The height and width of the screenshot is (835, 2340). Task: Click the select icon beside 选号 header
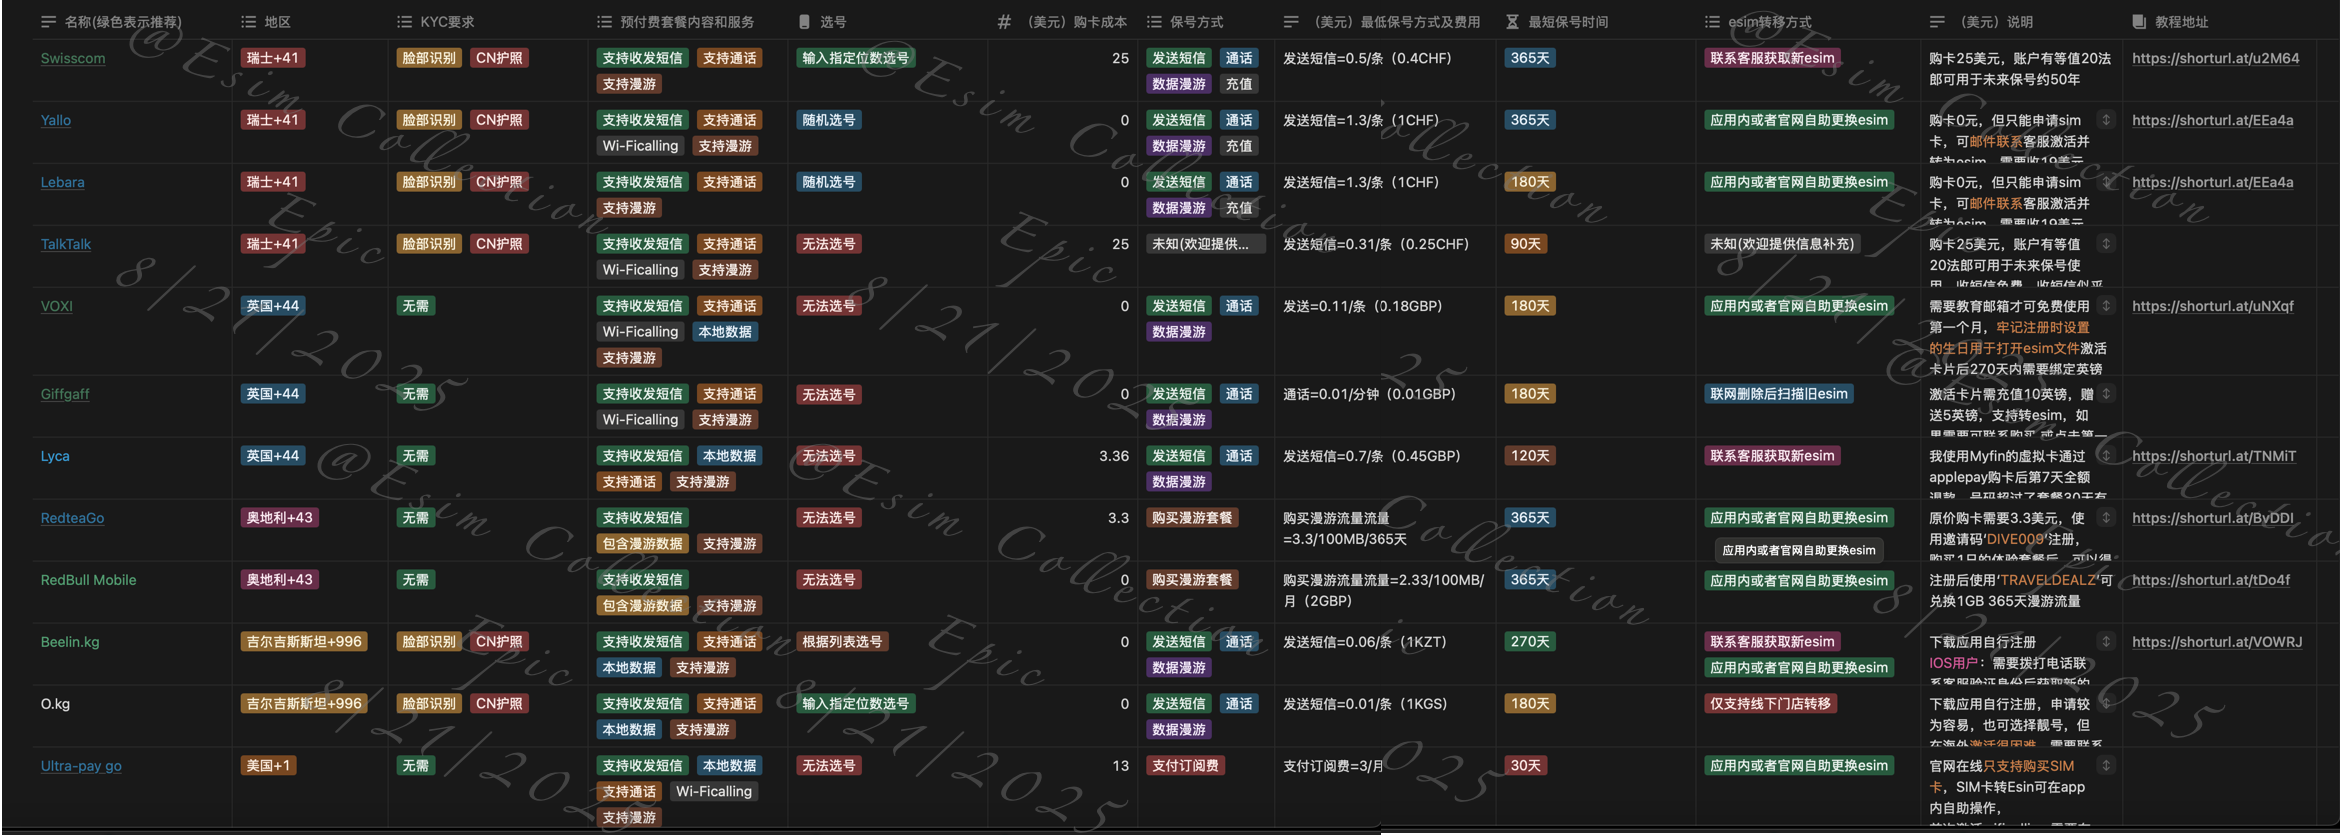805,22
